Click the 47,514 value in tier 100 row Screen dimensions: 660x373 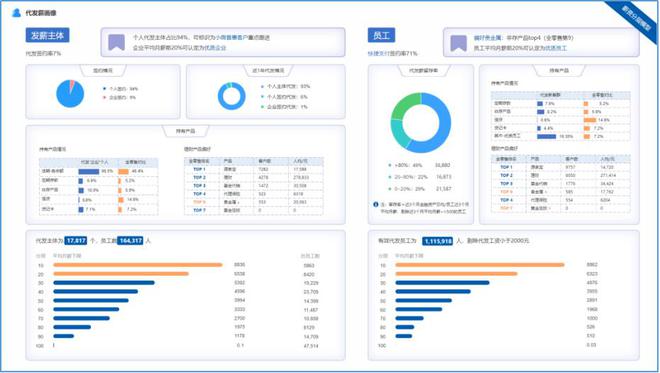click(311, 346)
